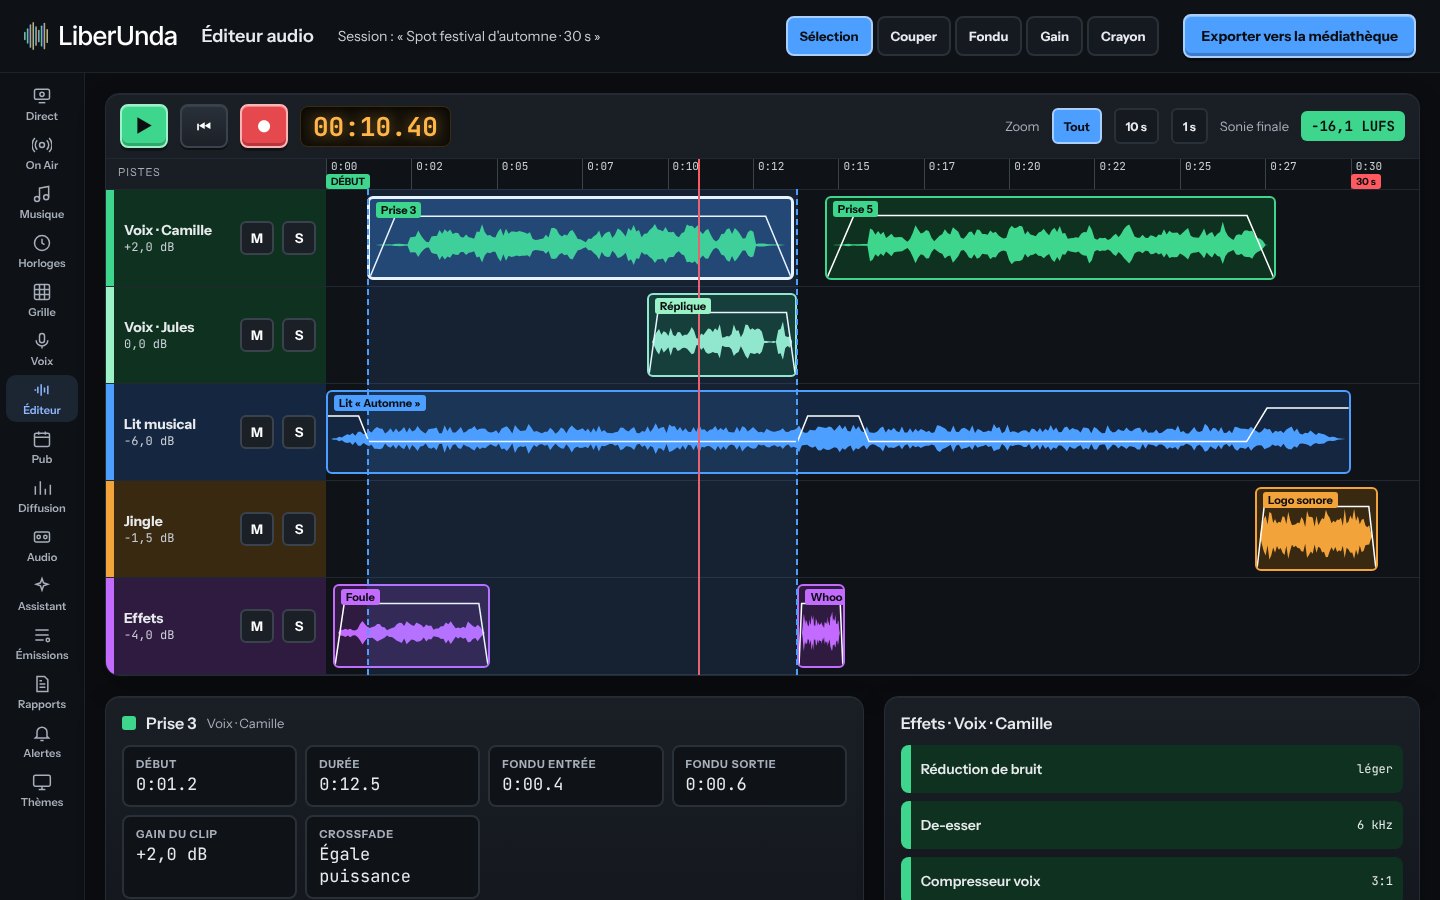Viewport: 1440px width, 900px height.
Task: Select the Logo sonore jingle clip
Action: pos(1316,529)
